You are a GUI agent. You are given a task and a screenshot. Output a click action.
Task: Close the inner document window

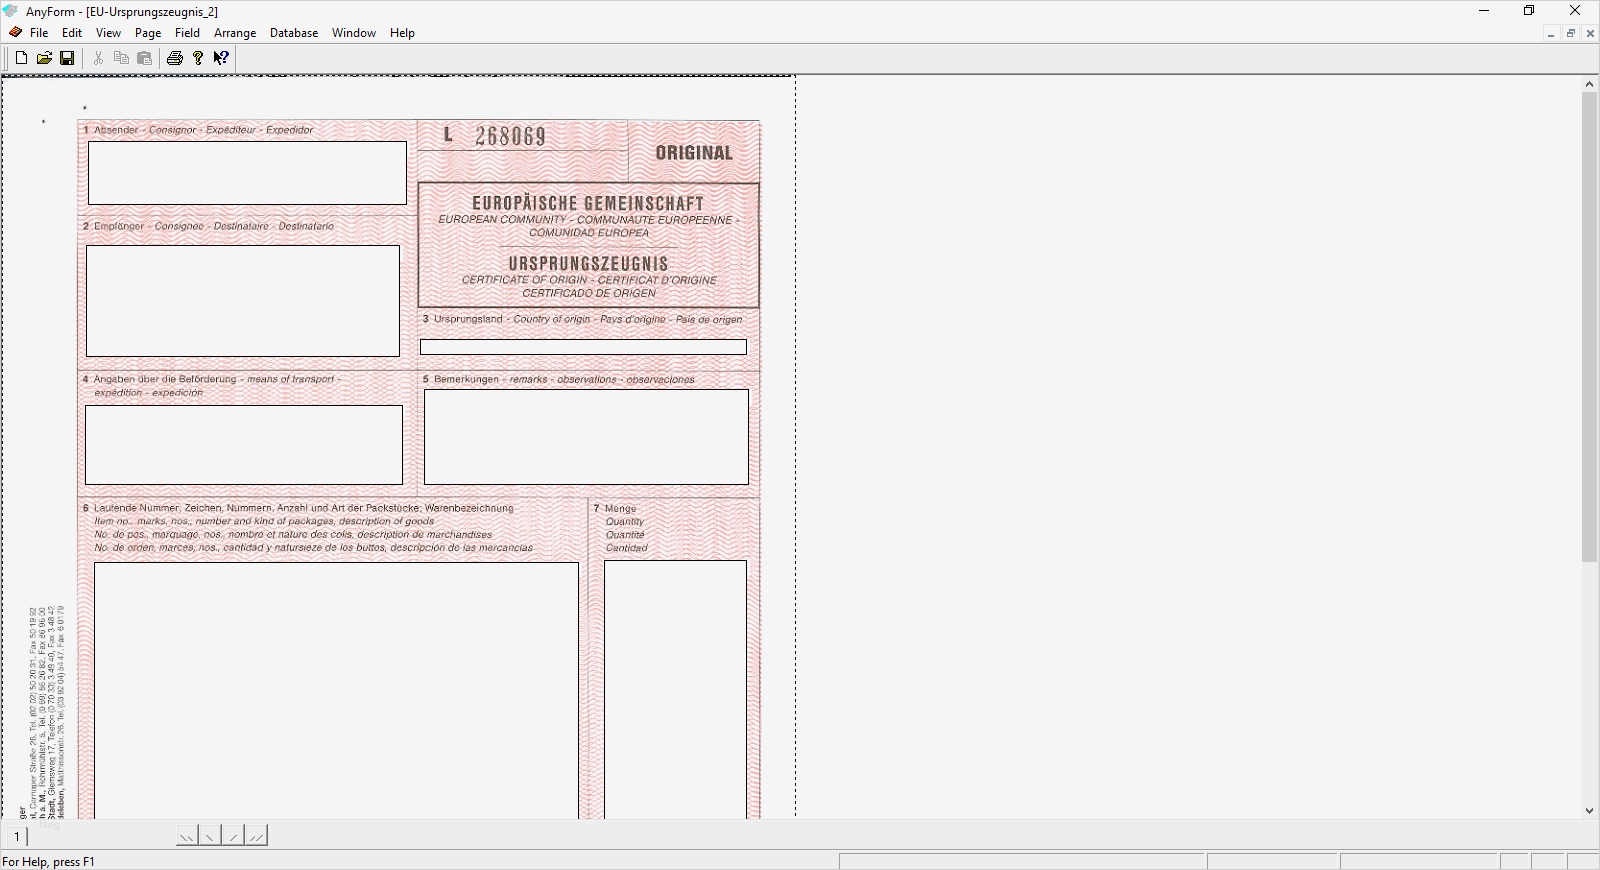[1590, 34]
